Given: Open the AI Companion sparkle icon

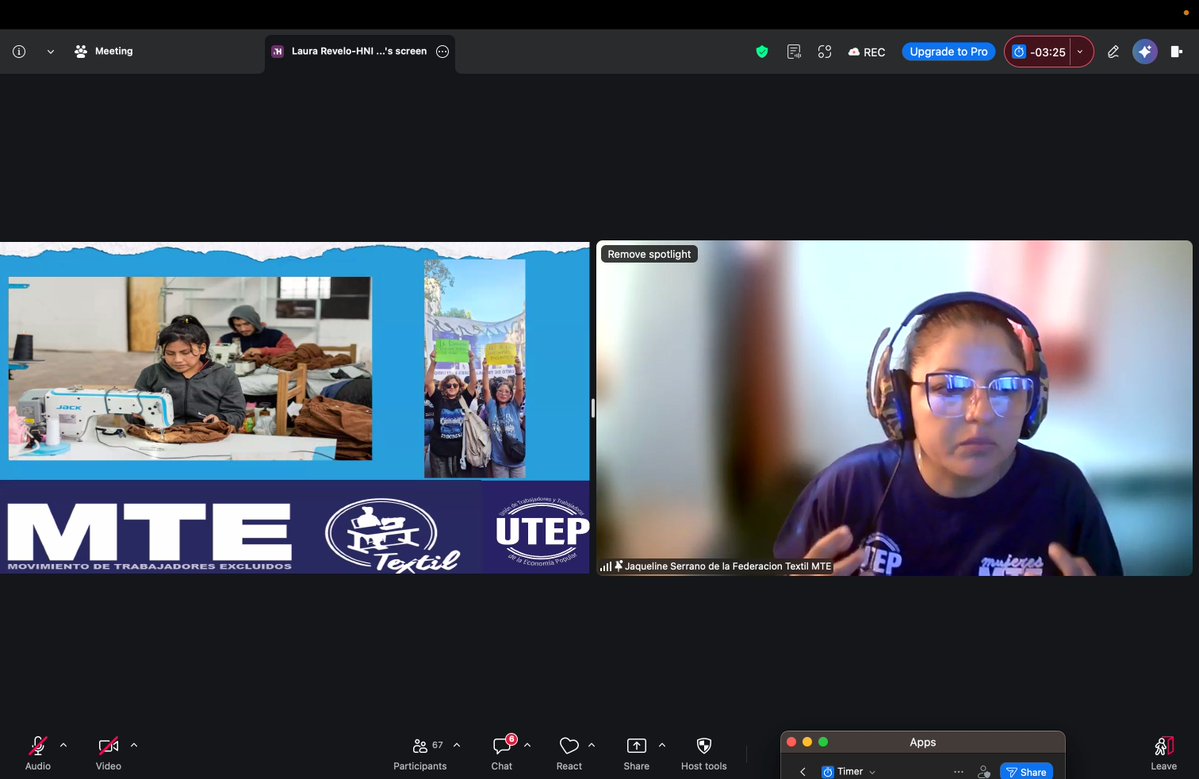Looking at the screenshot, I should [1145, 51].
